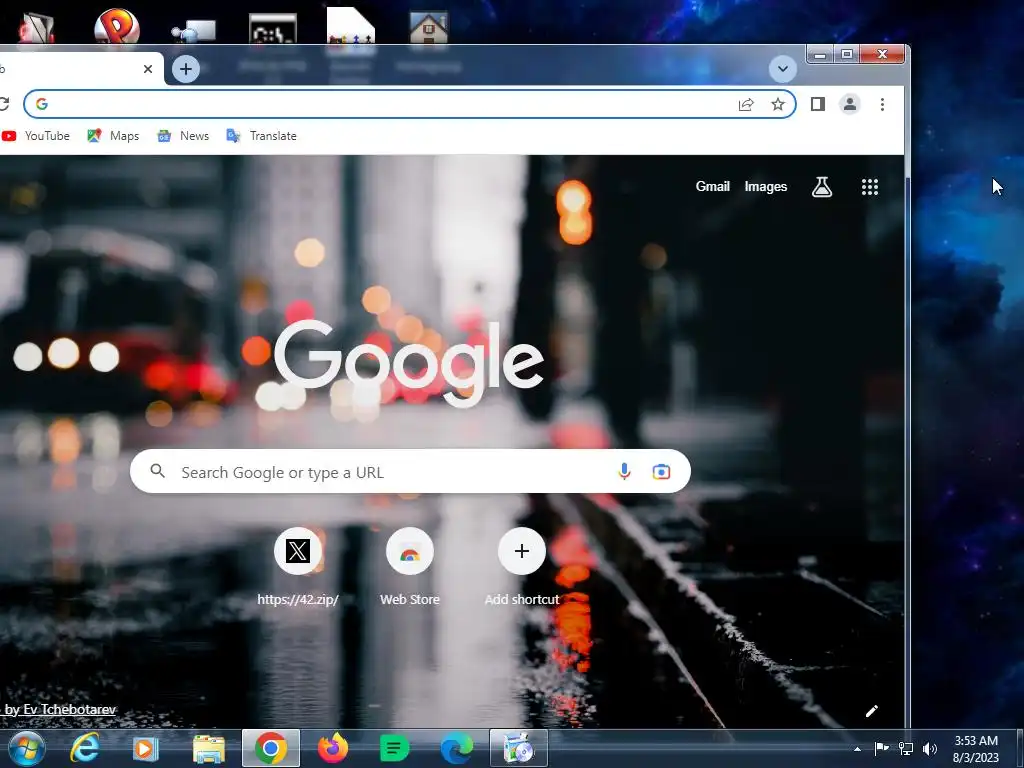This screenshot has width=1024, height=768.
Task: Open green notes app on taskbar
Action: (x=394, y=748)
